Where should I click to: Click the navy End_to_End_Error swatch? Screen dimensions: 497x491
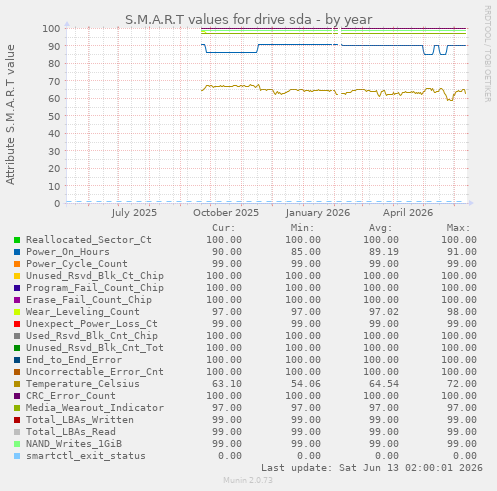tap(17, 360)
